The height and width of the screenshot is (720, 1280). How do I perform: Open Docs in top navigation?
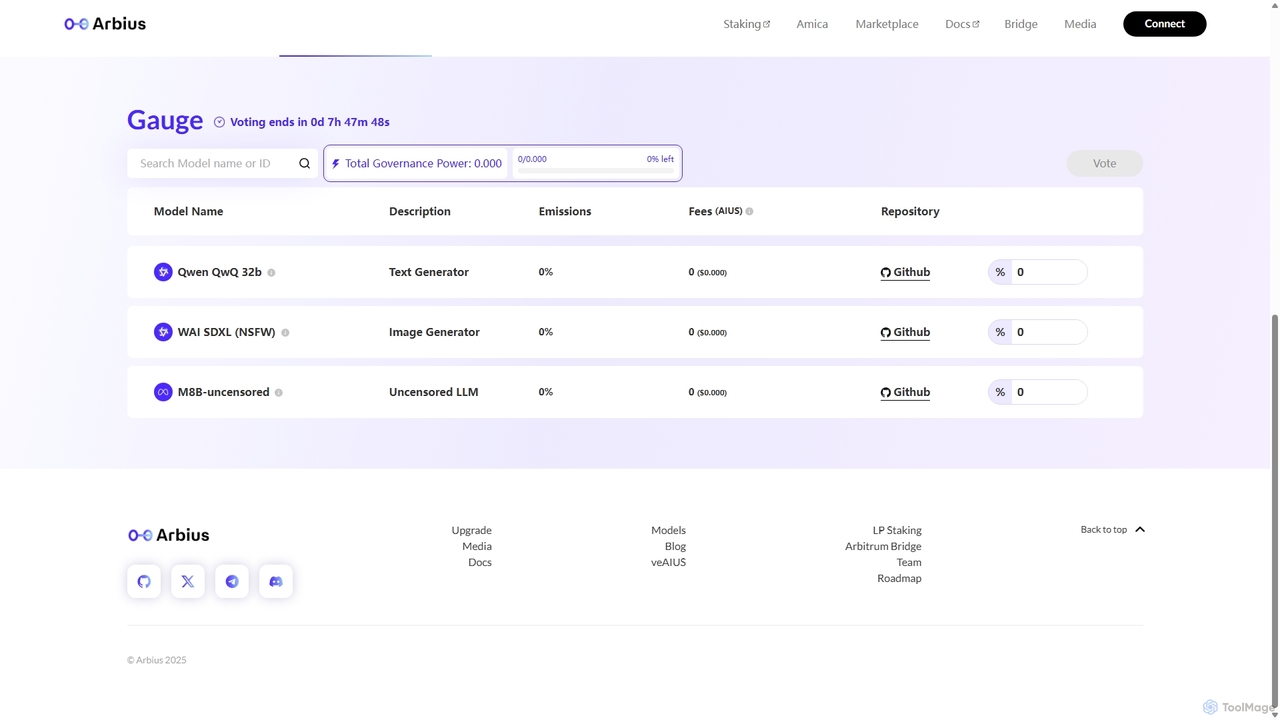coord(962,24)
